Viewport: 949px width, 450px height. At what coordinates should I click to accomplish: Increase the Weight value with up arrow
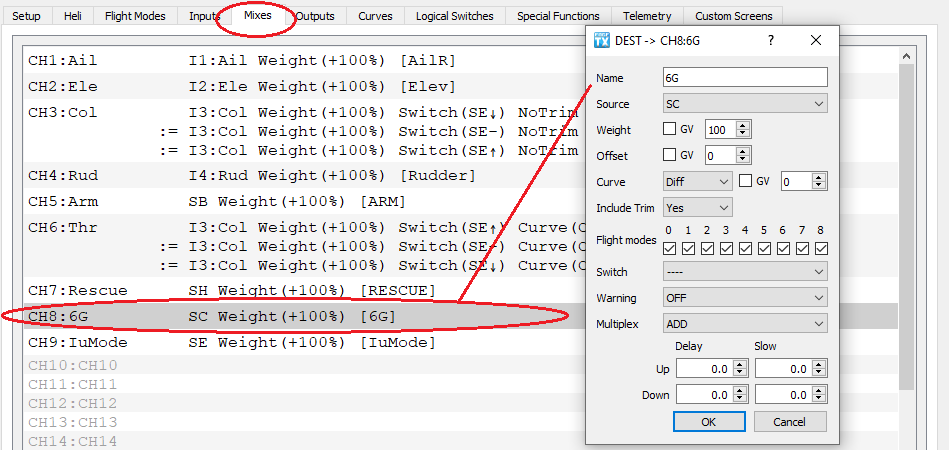point(743,125)
